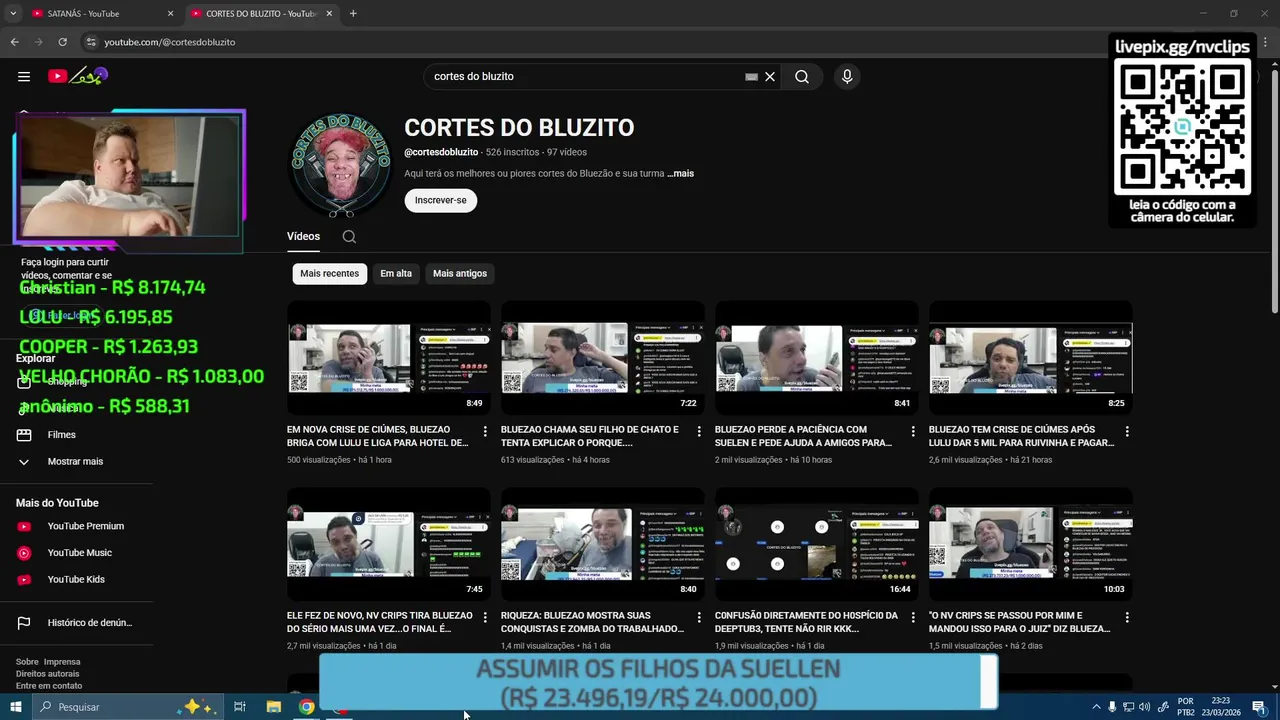Open new browser tab with plus
The image size is (1280, 720).
tap(353, 13)
